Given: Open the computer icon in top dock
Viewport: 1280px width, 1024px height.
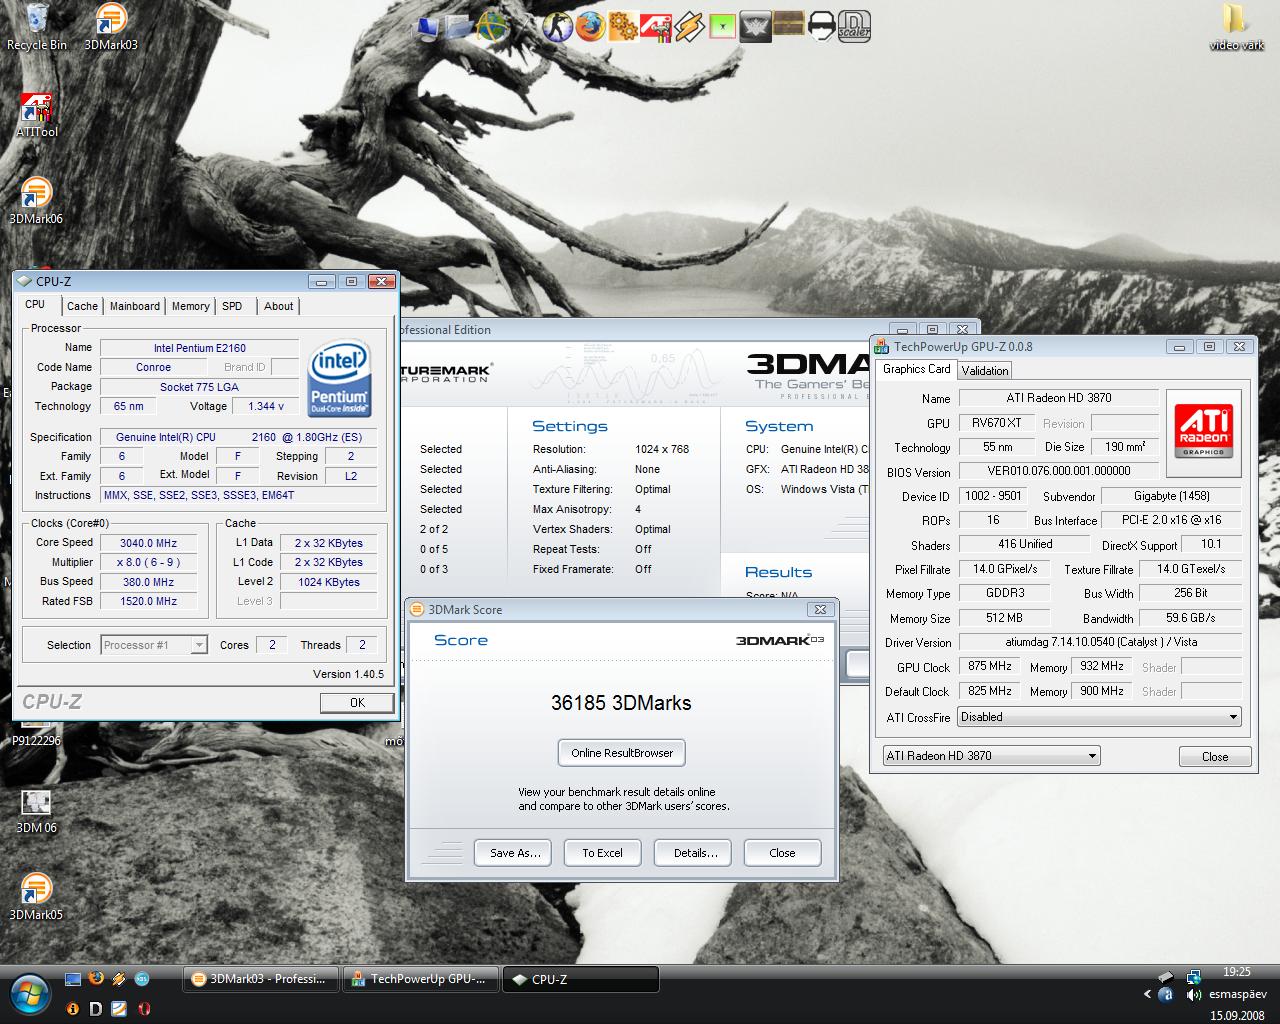Looking at the screenshot, I should [428, 27].
